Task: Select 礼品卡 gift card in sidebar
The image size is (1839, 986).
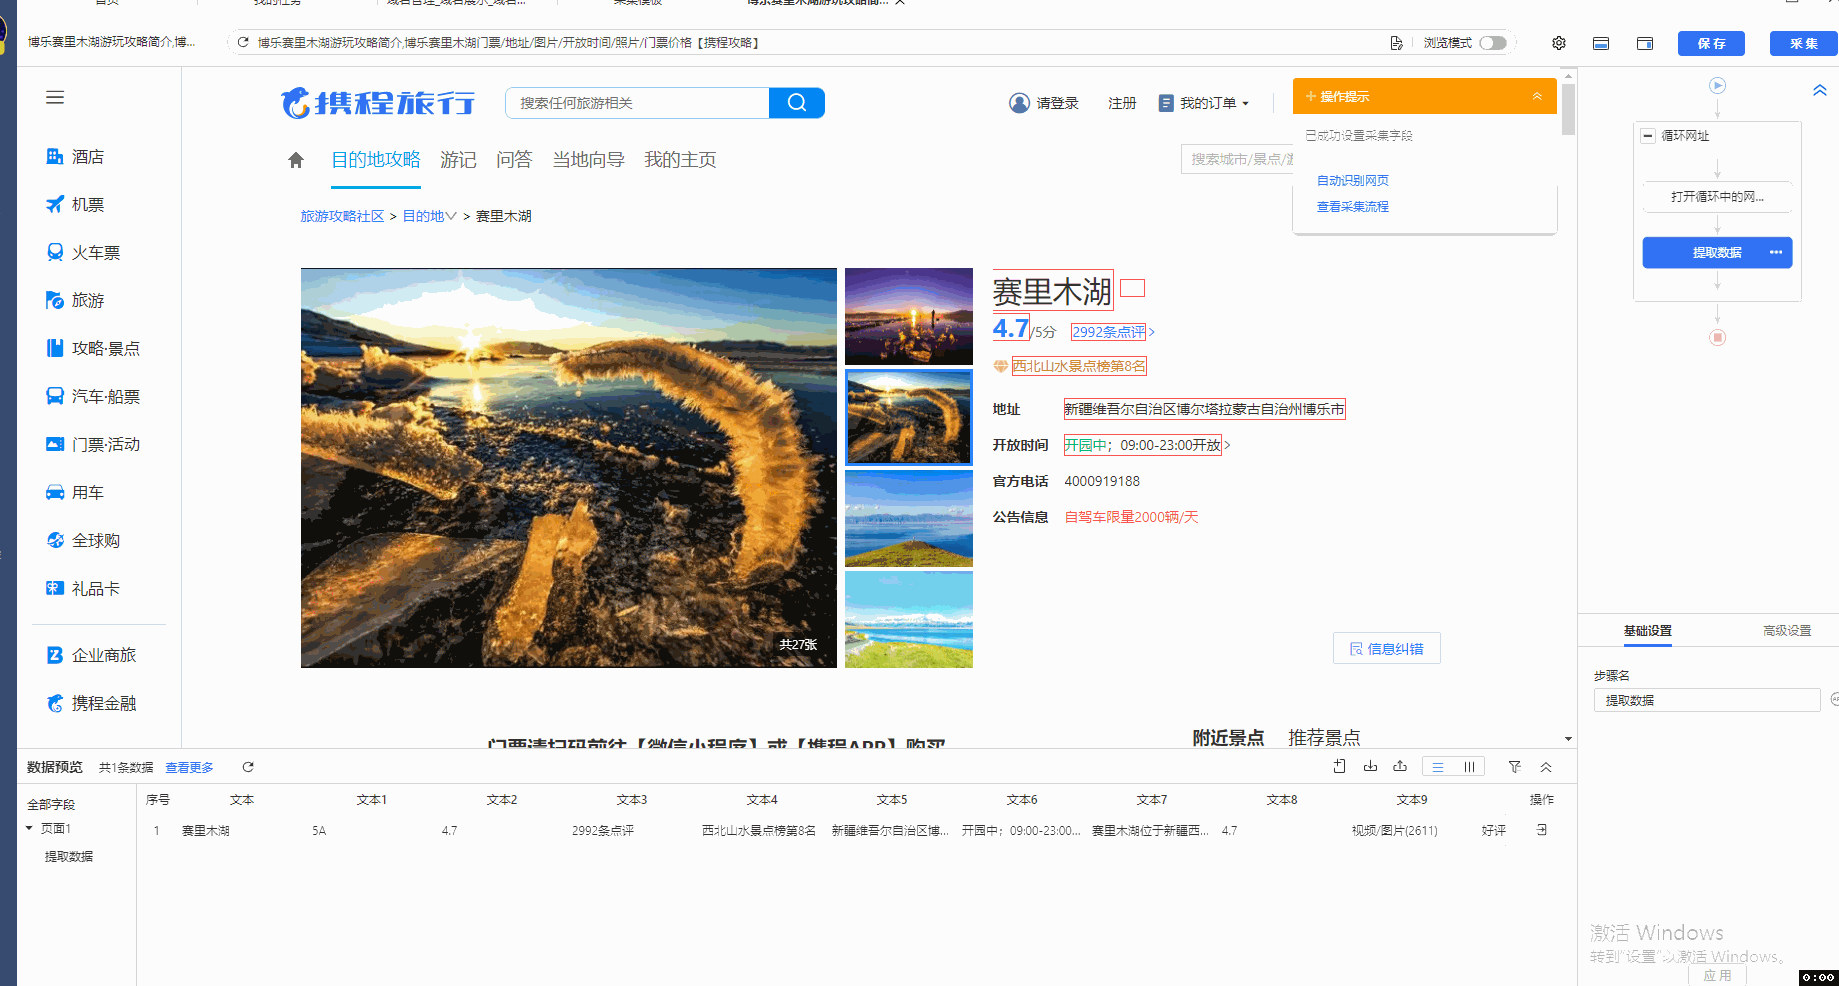Action: pos(84,589)
